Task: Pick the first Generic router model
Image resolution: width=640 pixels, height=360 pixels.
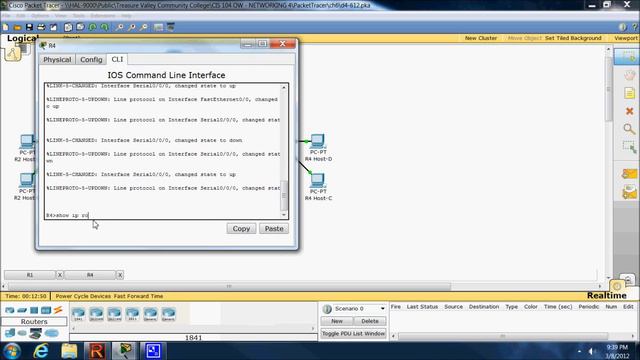Action: click(x=150, y=314)
